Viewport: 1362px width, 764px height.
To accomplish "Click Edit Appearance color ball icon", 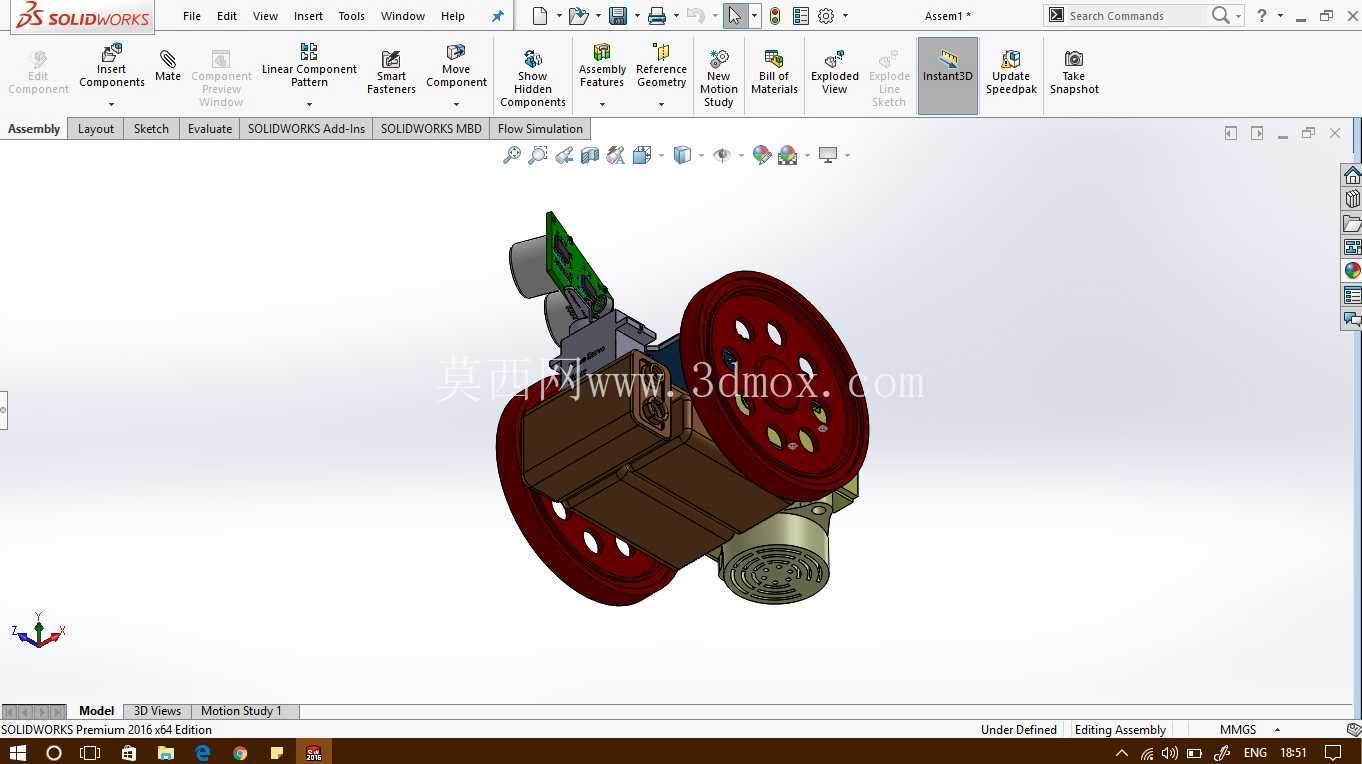I will (x=762, y=155).
